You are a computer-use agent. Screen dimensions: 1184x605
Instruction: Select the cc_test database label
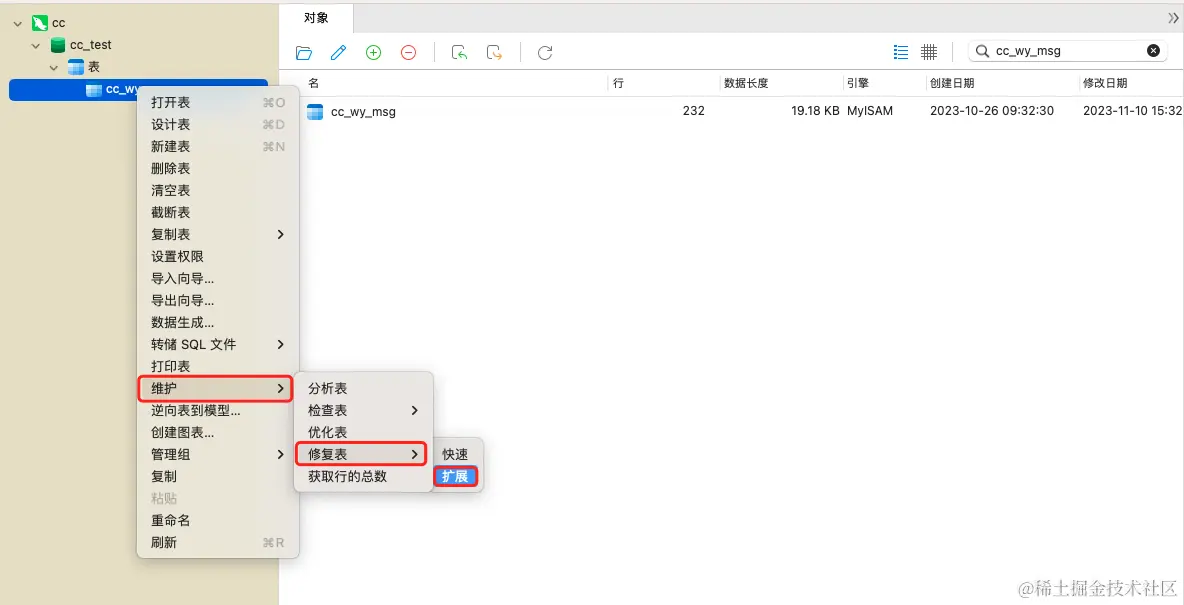point(91,45)
